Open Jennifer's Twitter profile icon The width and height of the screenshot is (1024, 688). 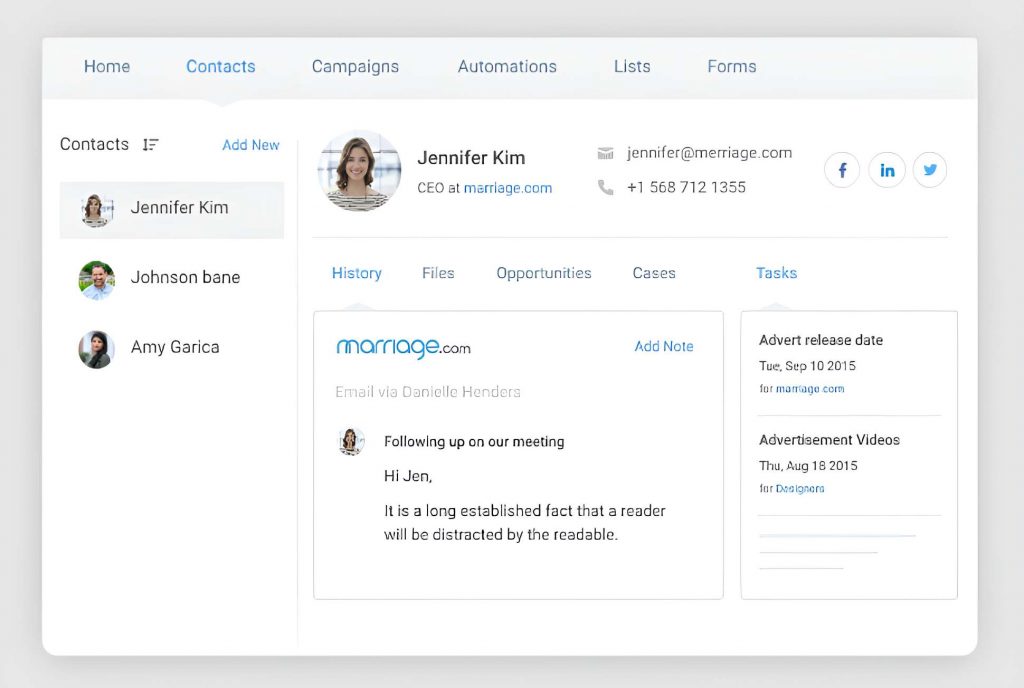point(930,170)
